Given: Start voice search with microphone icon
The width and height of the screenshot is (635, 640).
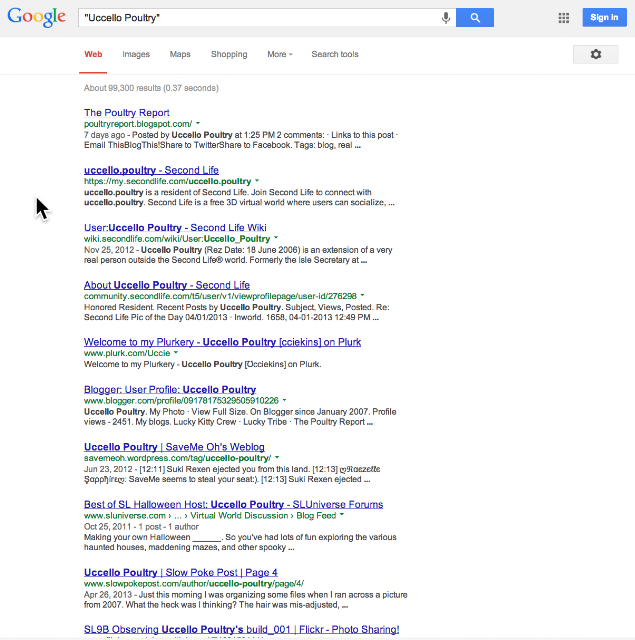Looking at the screenshot, I should click(x=446, y=18).
